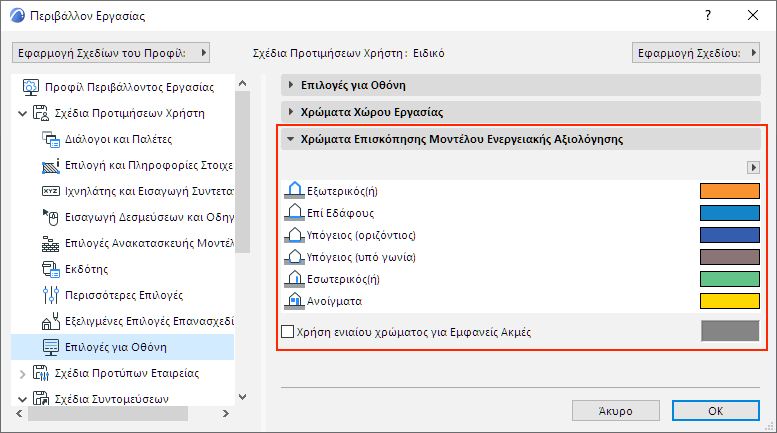The width and height of the screenshot is (777, 433).
Task: Click the Περισσότερες Επιλογές sliders icon
Action: pos(51,295)
